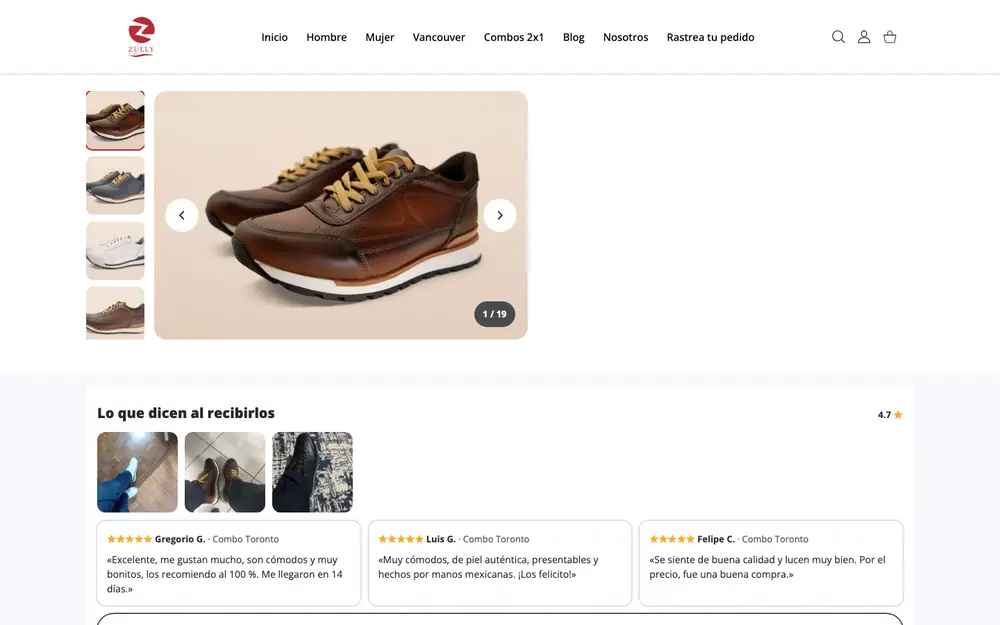Click the 1 / 19 image counter

(x=494, y=314)
